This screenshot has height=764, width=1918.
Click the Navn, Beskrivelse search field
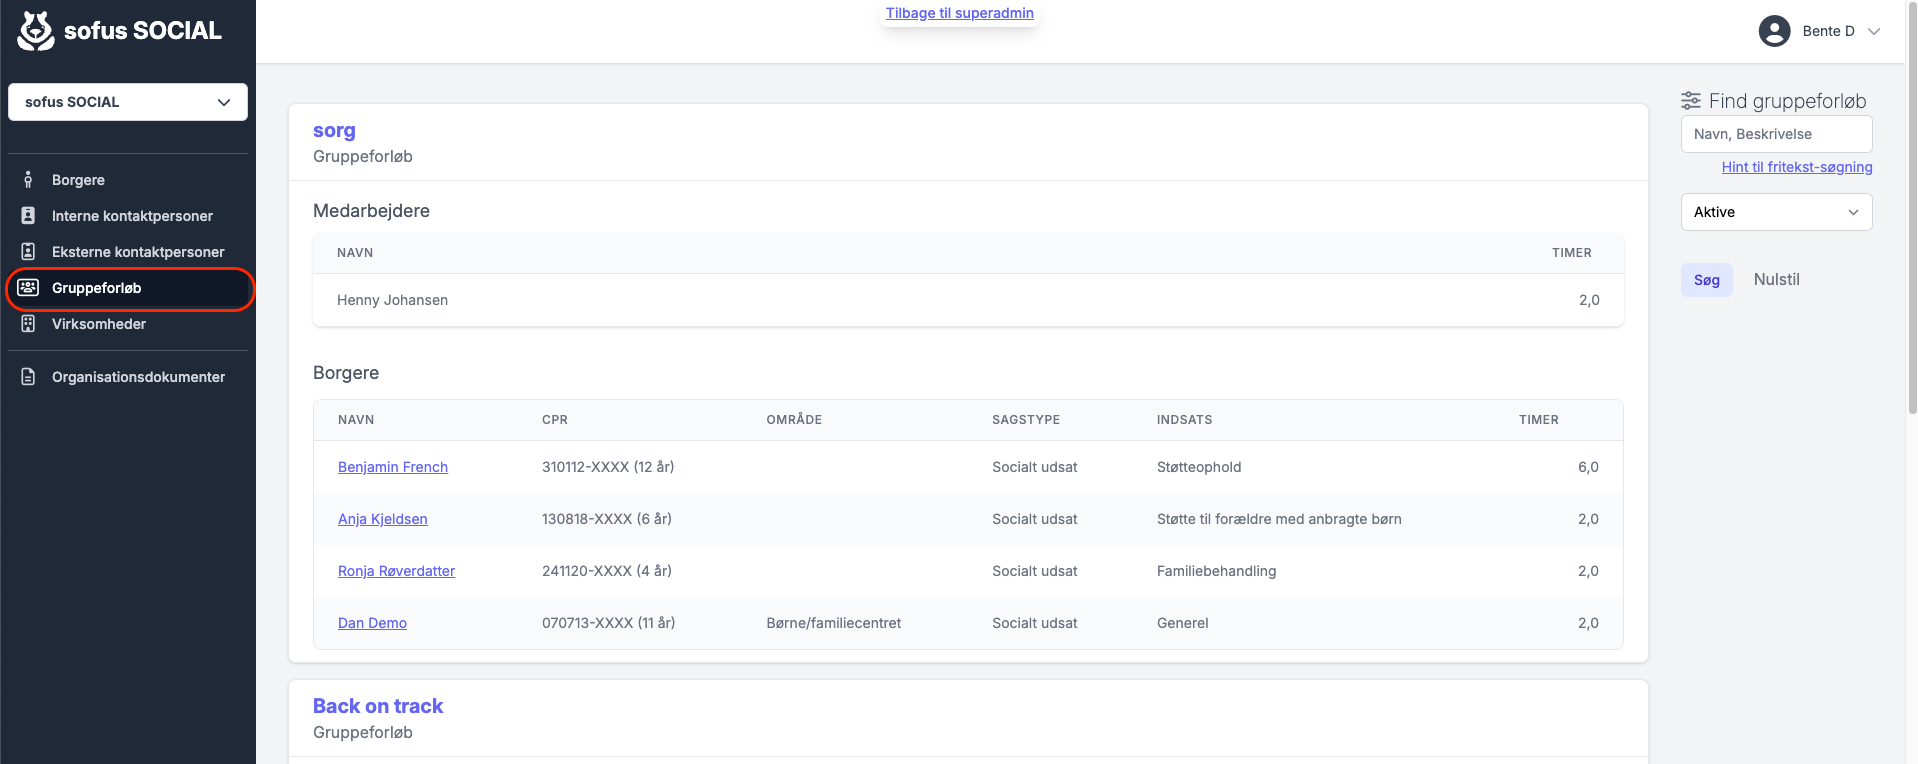tap(1776, 134)
